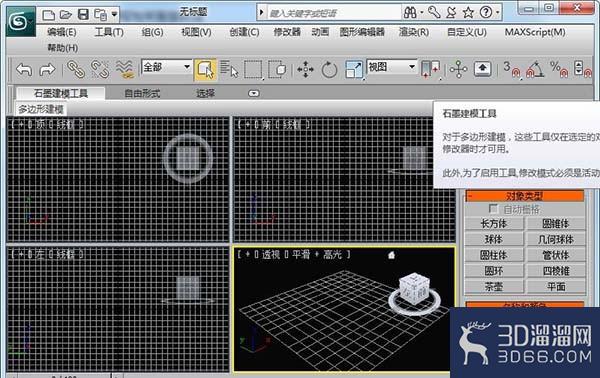Viewport: 600px width, 378px height.
Task: Open search binoculars icon
Action: tap(410, 13)
